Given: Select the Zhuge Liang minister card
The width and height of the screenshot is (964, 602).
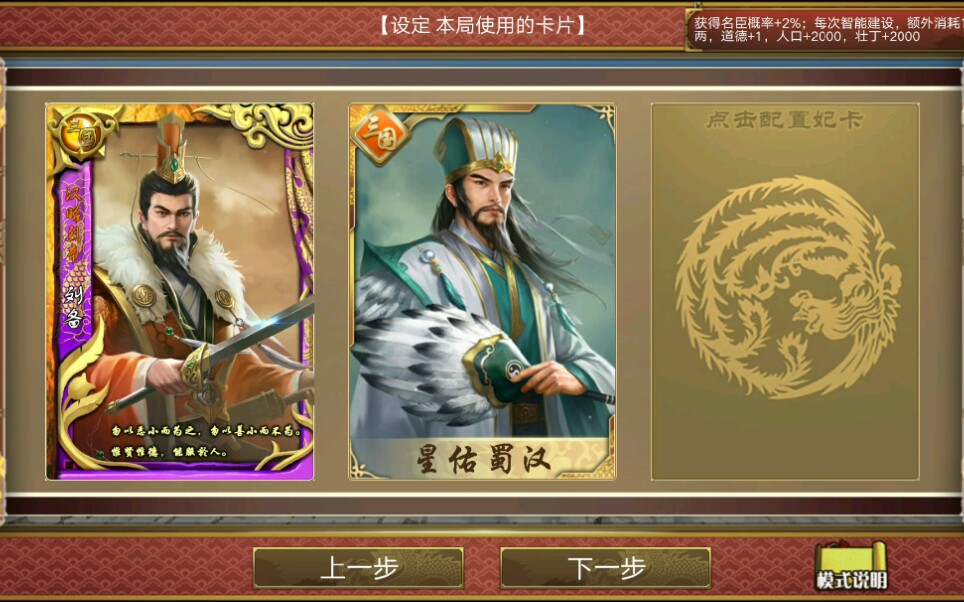Looking at the screenshot, I should coord(483,291).
